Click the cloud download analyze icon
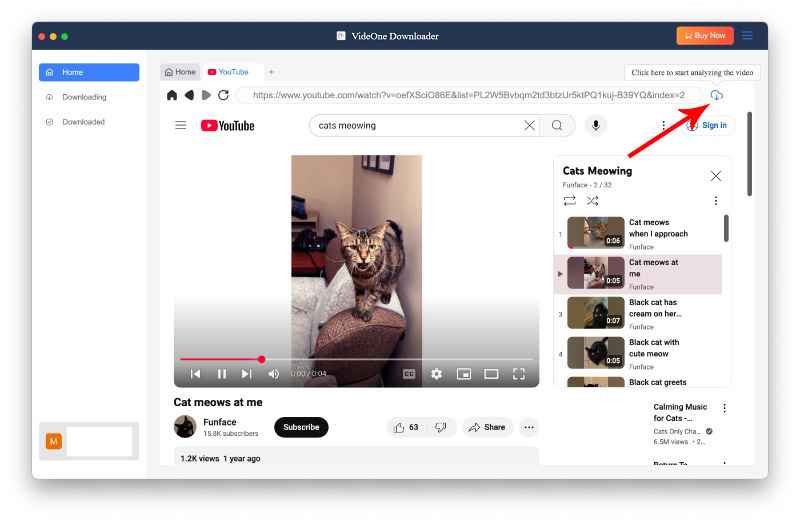The height and width of the screenshot is (521, 800). pos(717,95)
